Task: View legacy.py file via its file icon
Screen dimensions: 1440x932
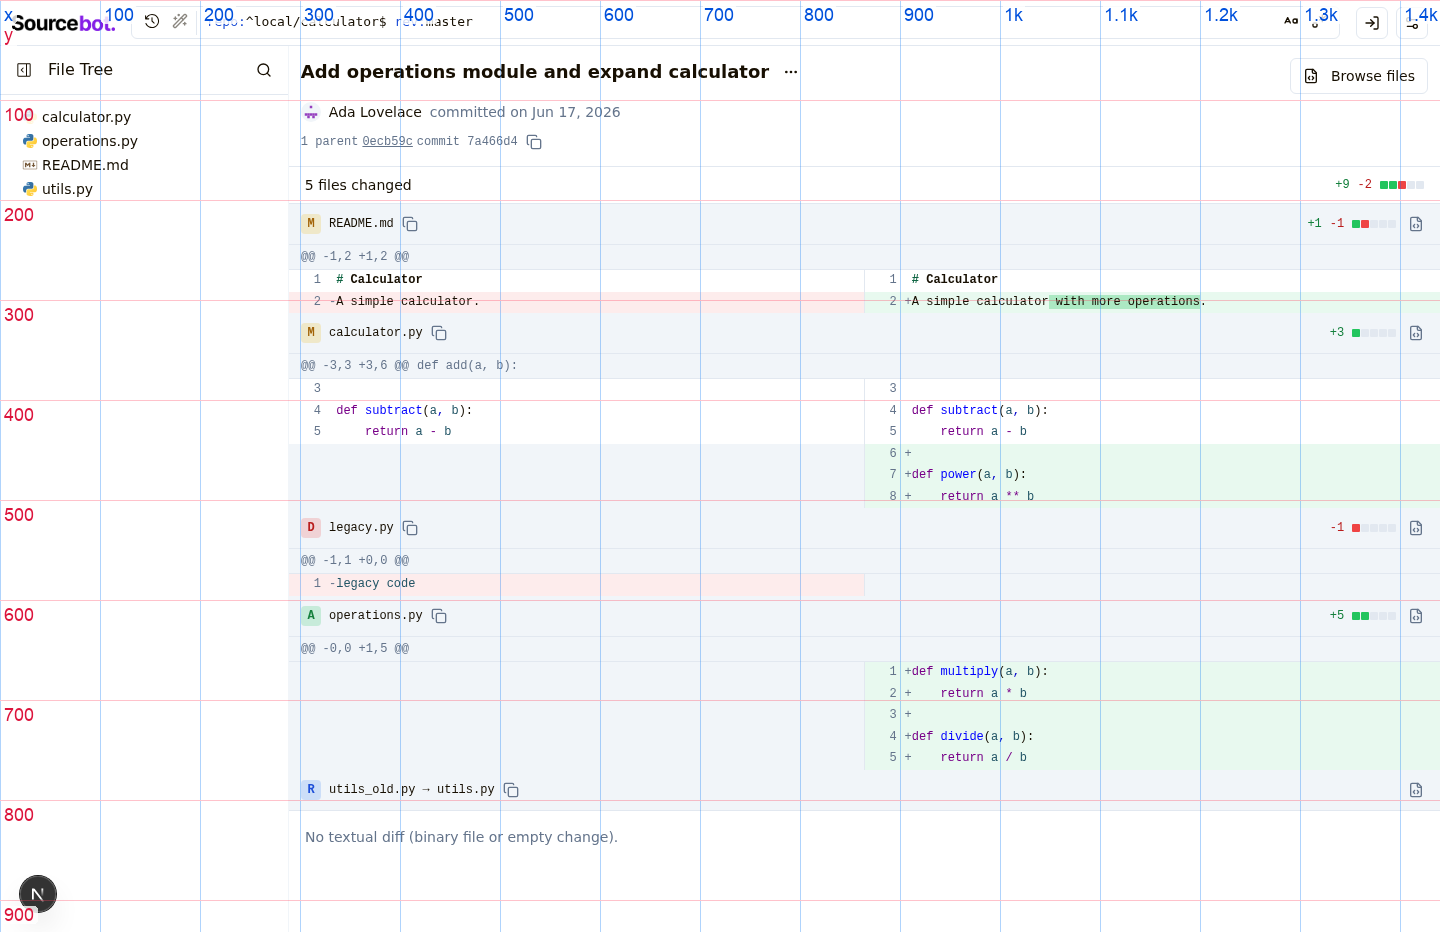Action: (1416, 528)
